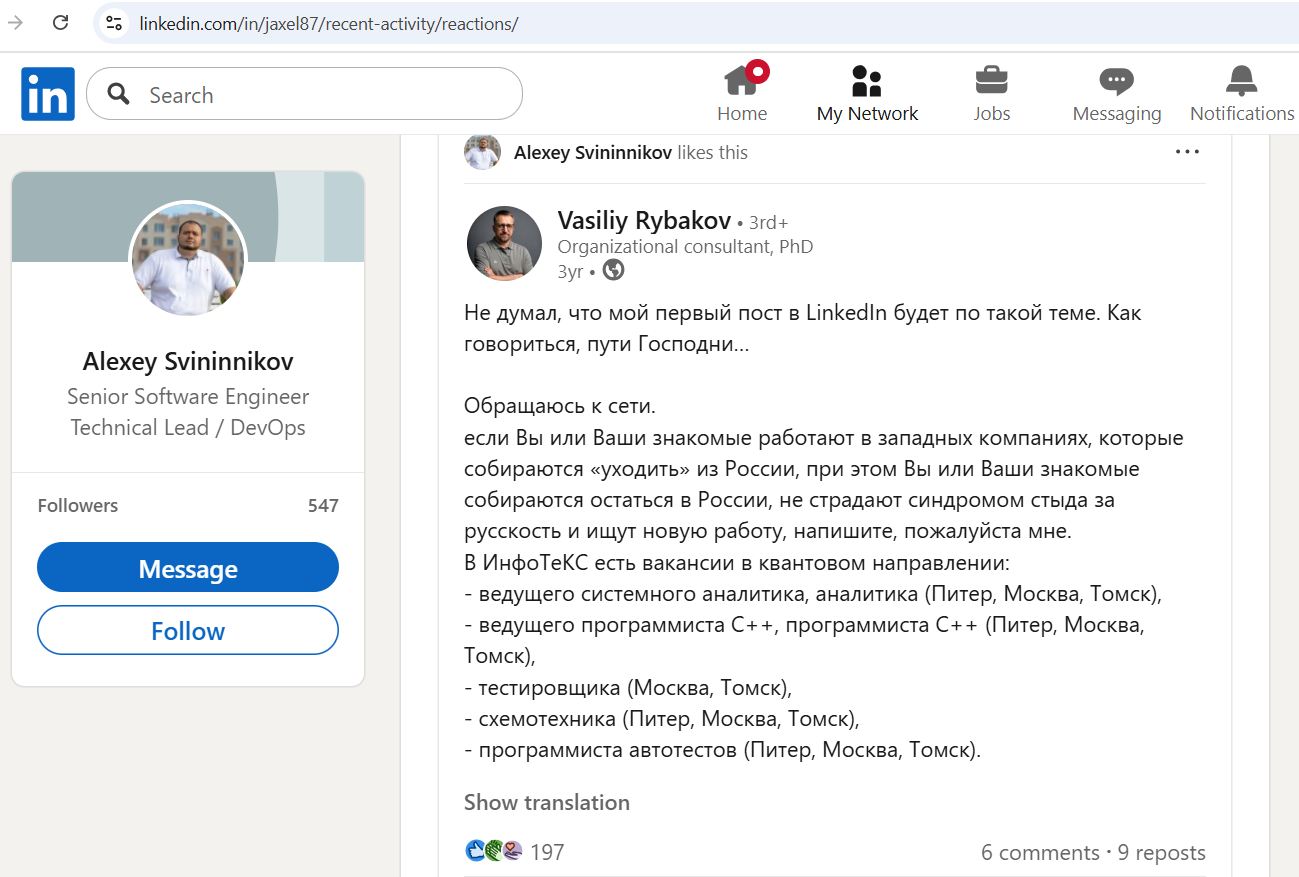Viewport: 1299px width, 877px height.
Task: Click 'Senior Software Engineer' headline text
Action: pyautogui.click(x=188, y=396)
